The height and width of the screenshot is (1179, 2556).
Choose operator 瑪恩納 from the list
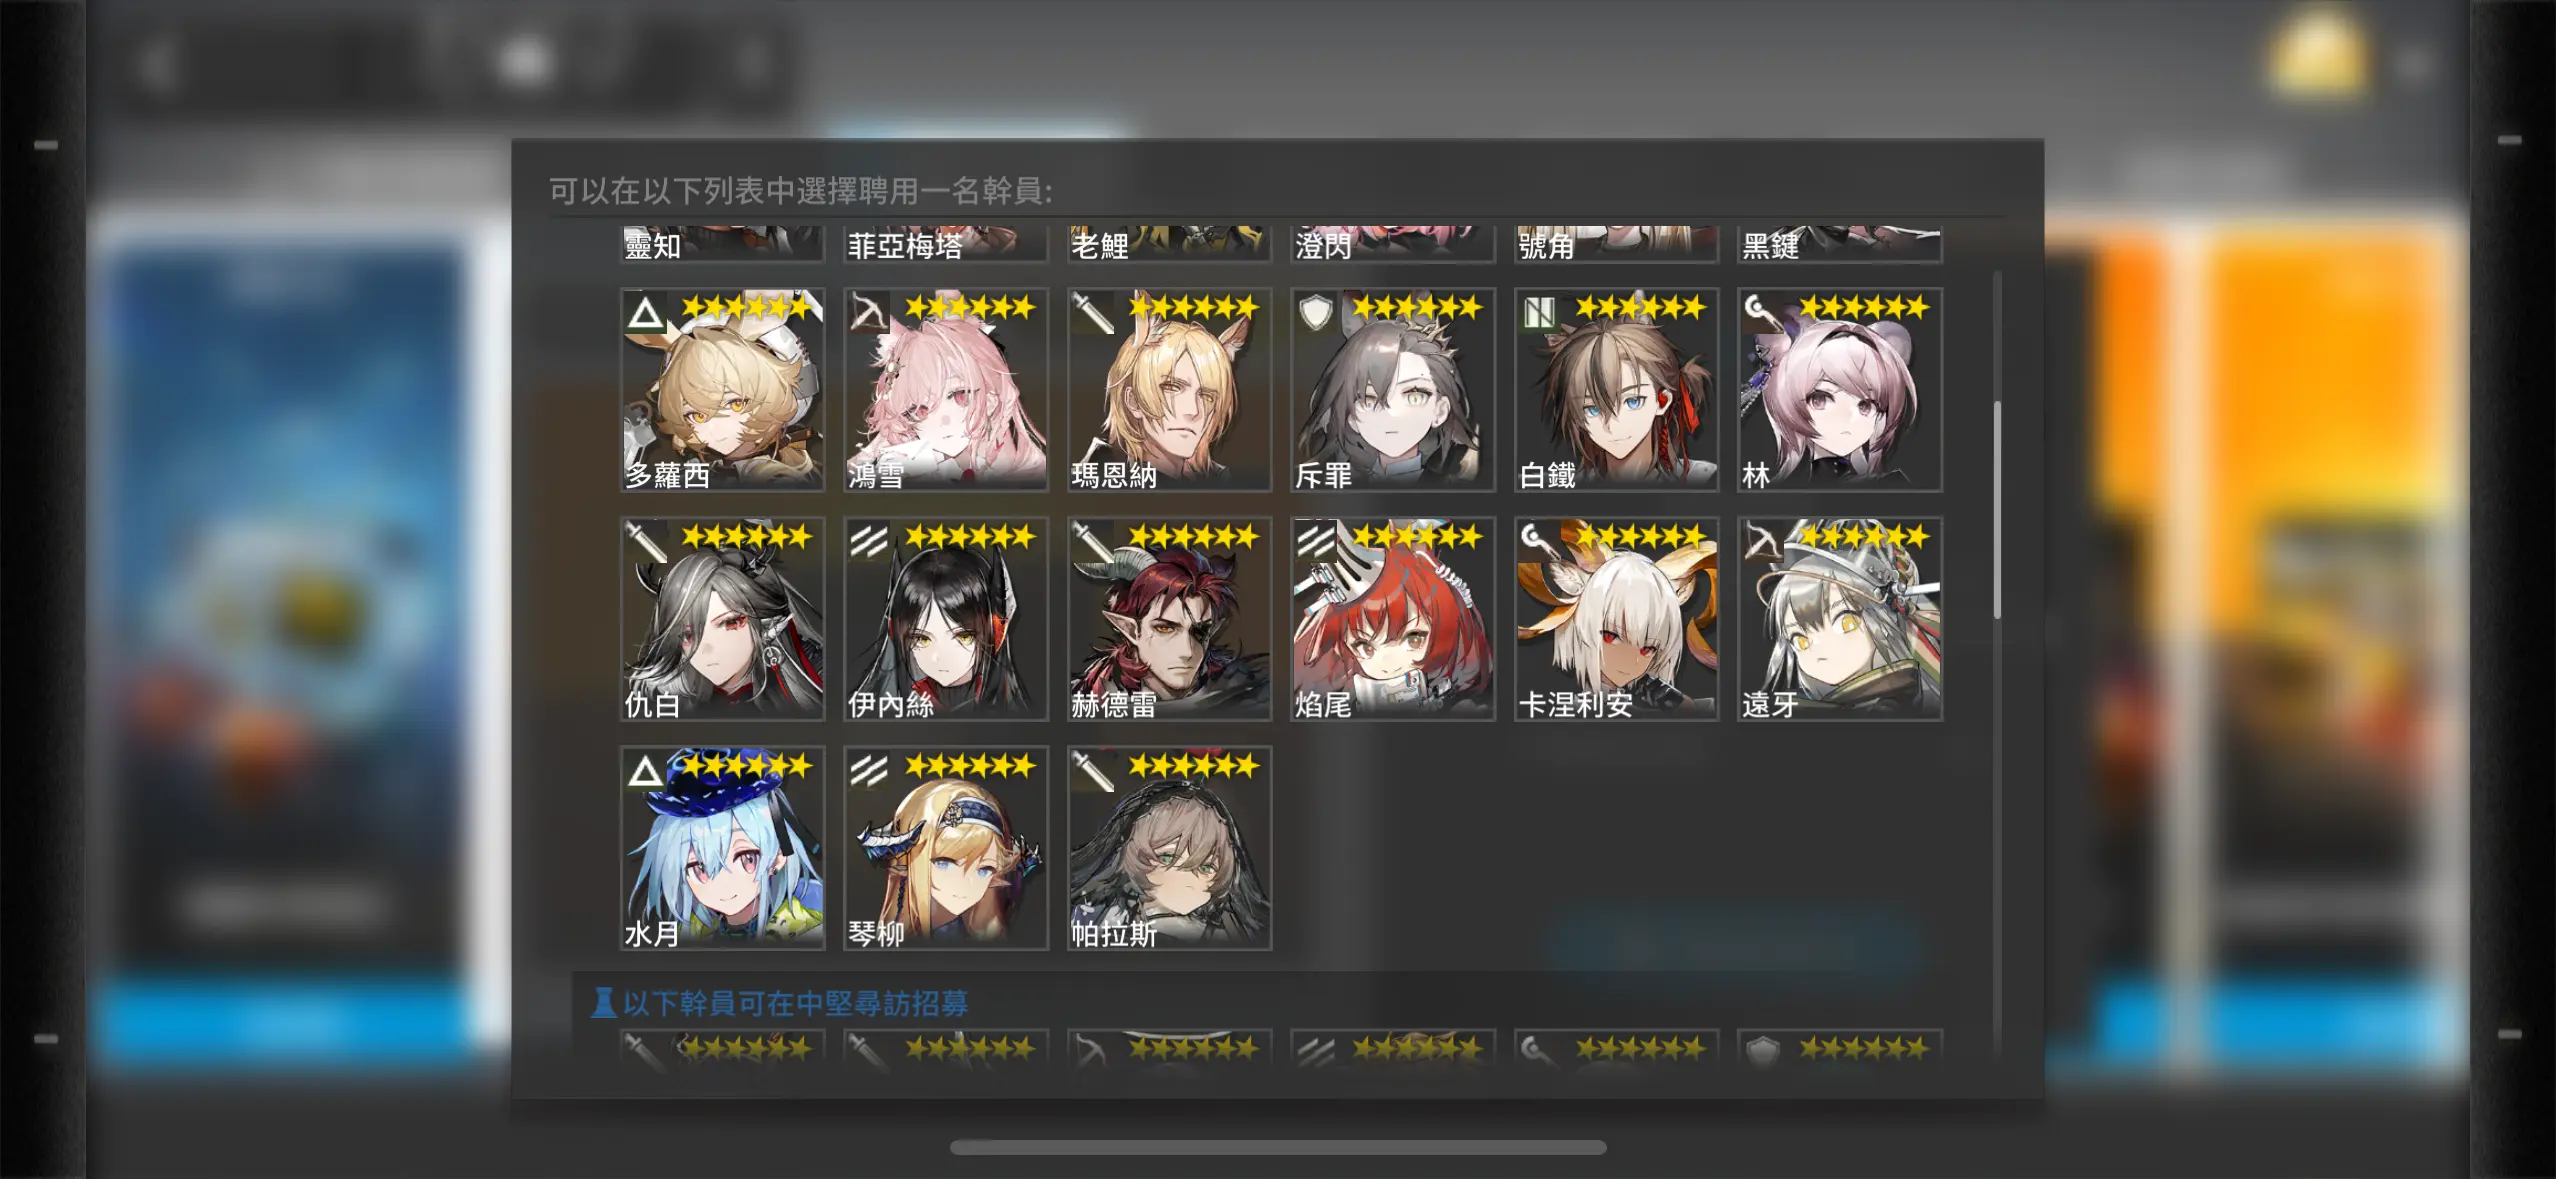coord(1169,390)
